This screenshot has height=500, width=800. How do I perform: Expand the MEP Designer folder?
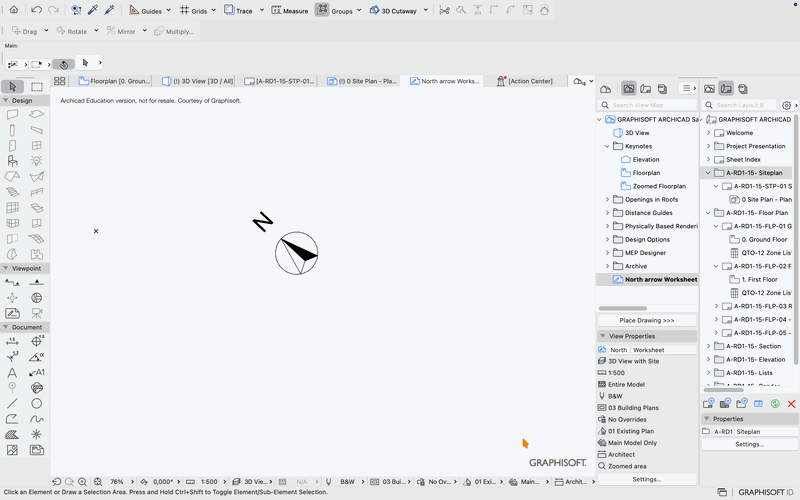[x=607, y=253]
